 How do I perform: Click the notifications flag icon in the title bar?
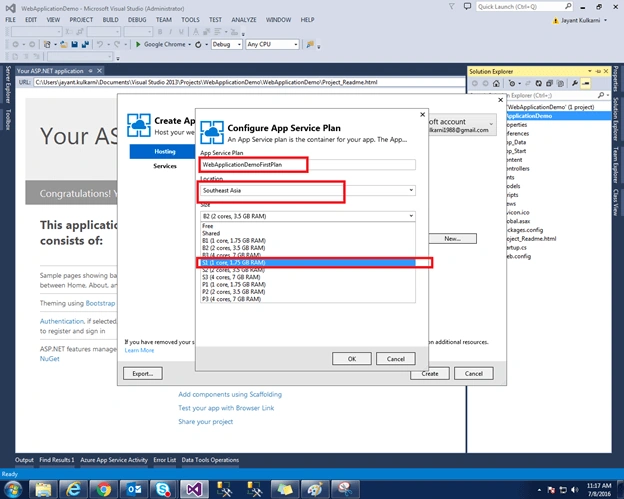point(451,7)
